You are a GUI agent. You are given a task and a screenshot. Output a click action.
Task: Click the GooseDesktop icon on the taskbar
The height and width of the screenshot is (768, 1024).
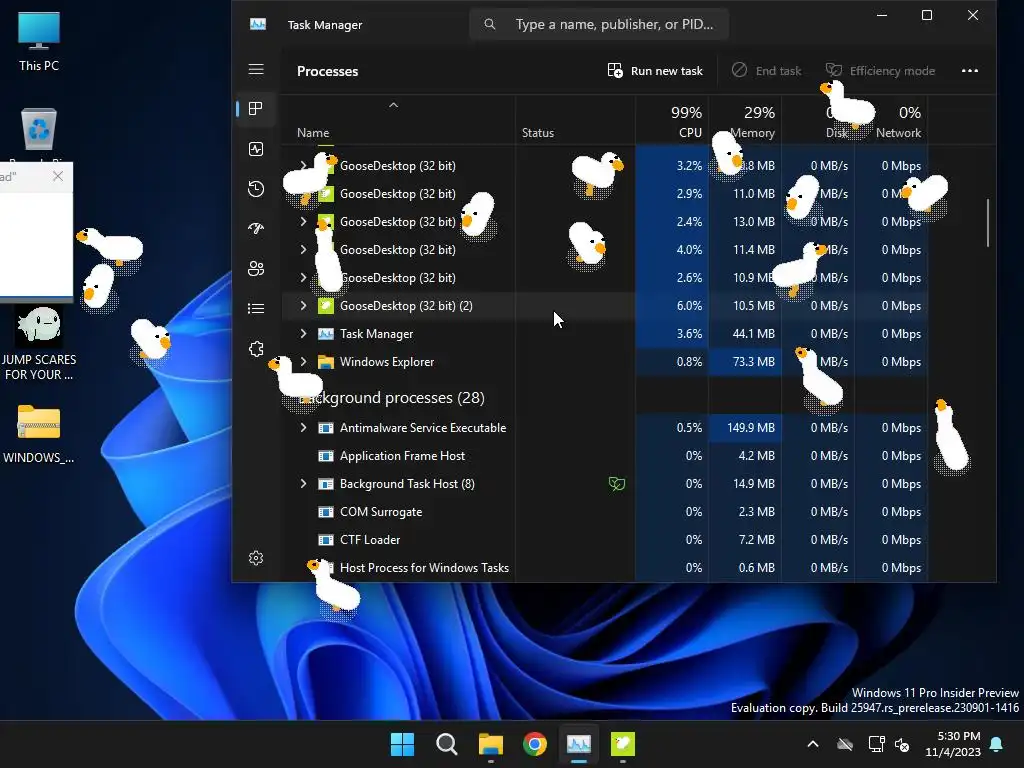(x=623, y=744)
